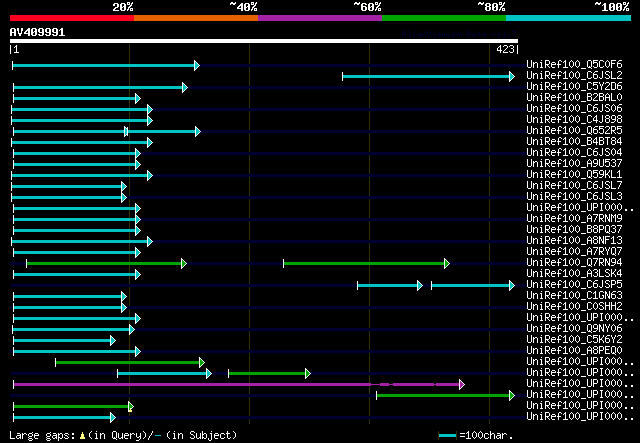
Task: Click the AV409991 query name label
Action: (37, 32)
